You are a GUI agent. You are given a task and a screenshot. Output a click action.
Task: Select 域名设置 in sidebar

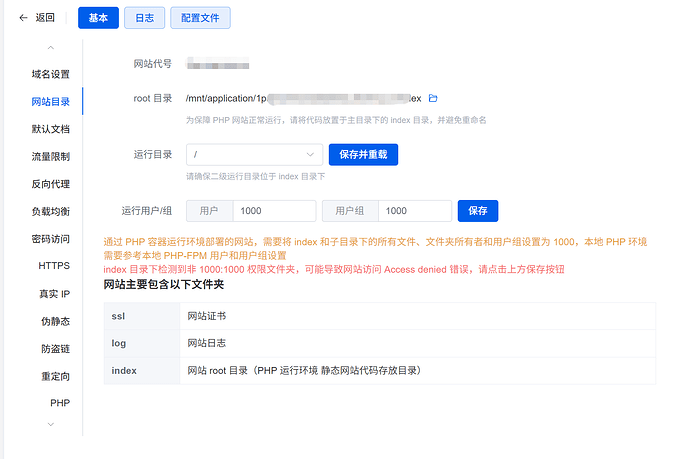click(51, 74)
